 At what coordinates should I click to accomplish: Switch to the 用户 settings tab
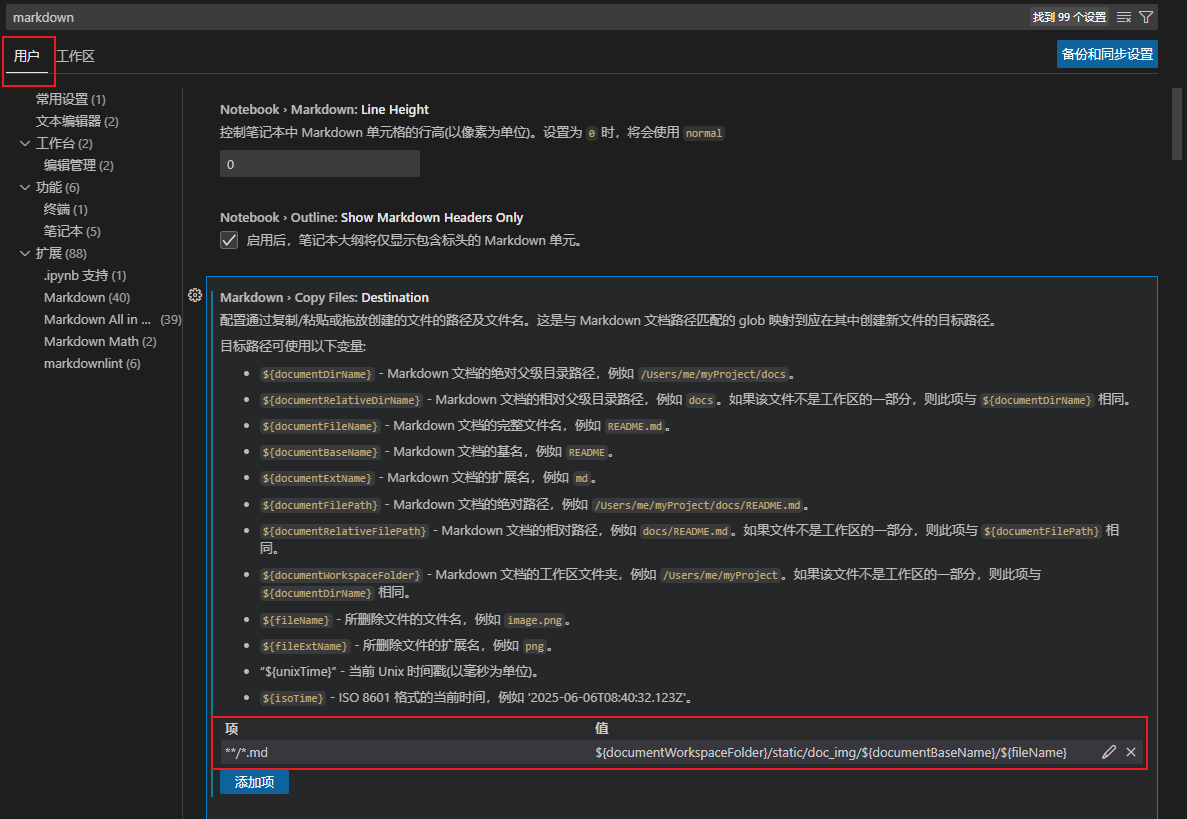coord(27,56)
